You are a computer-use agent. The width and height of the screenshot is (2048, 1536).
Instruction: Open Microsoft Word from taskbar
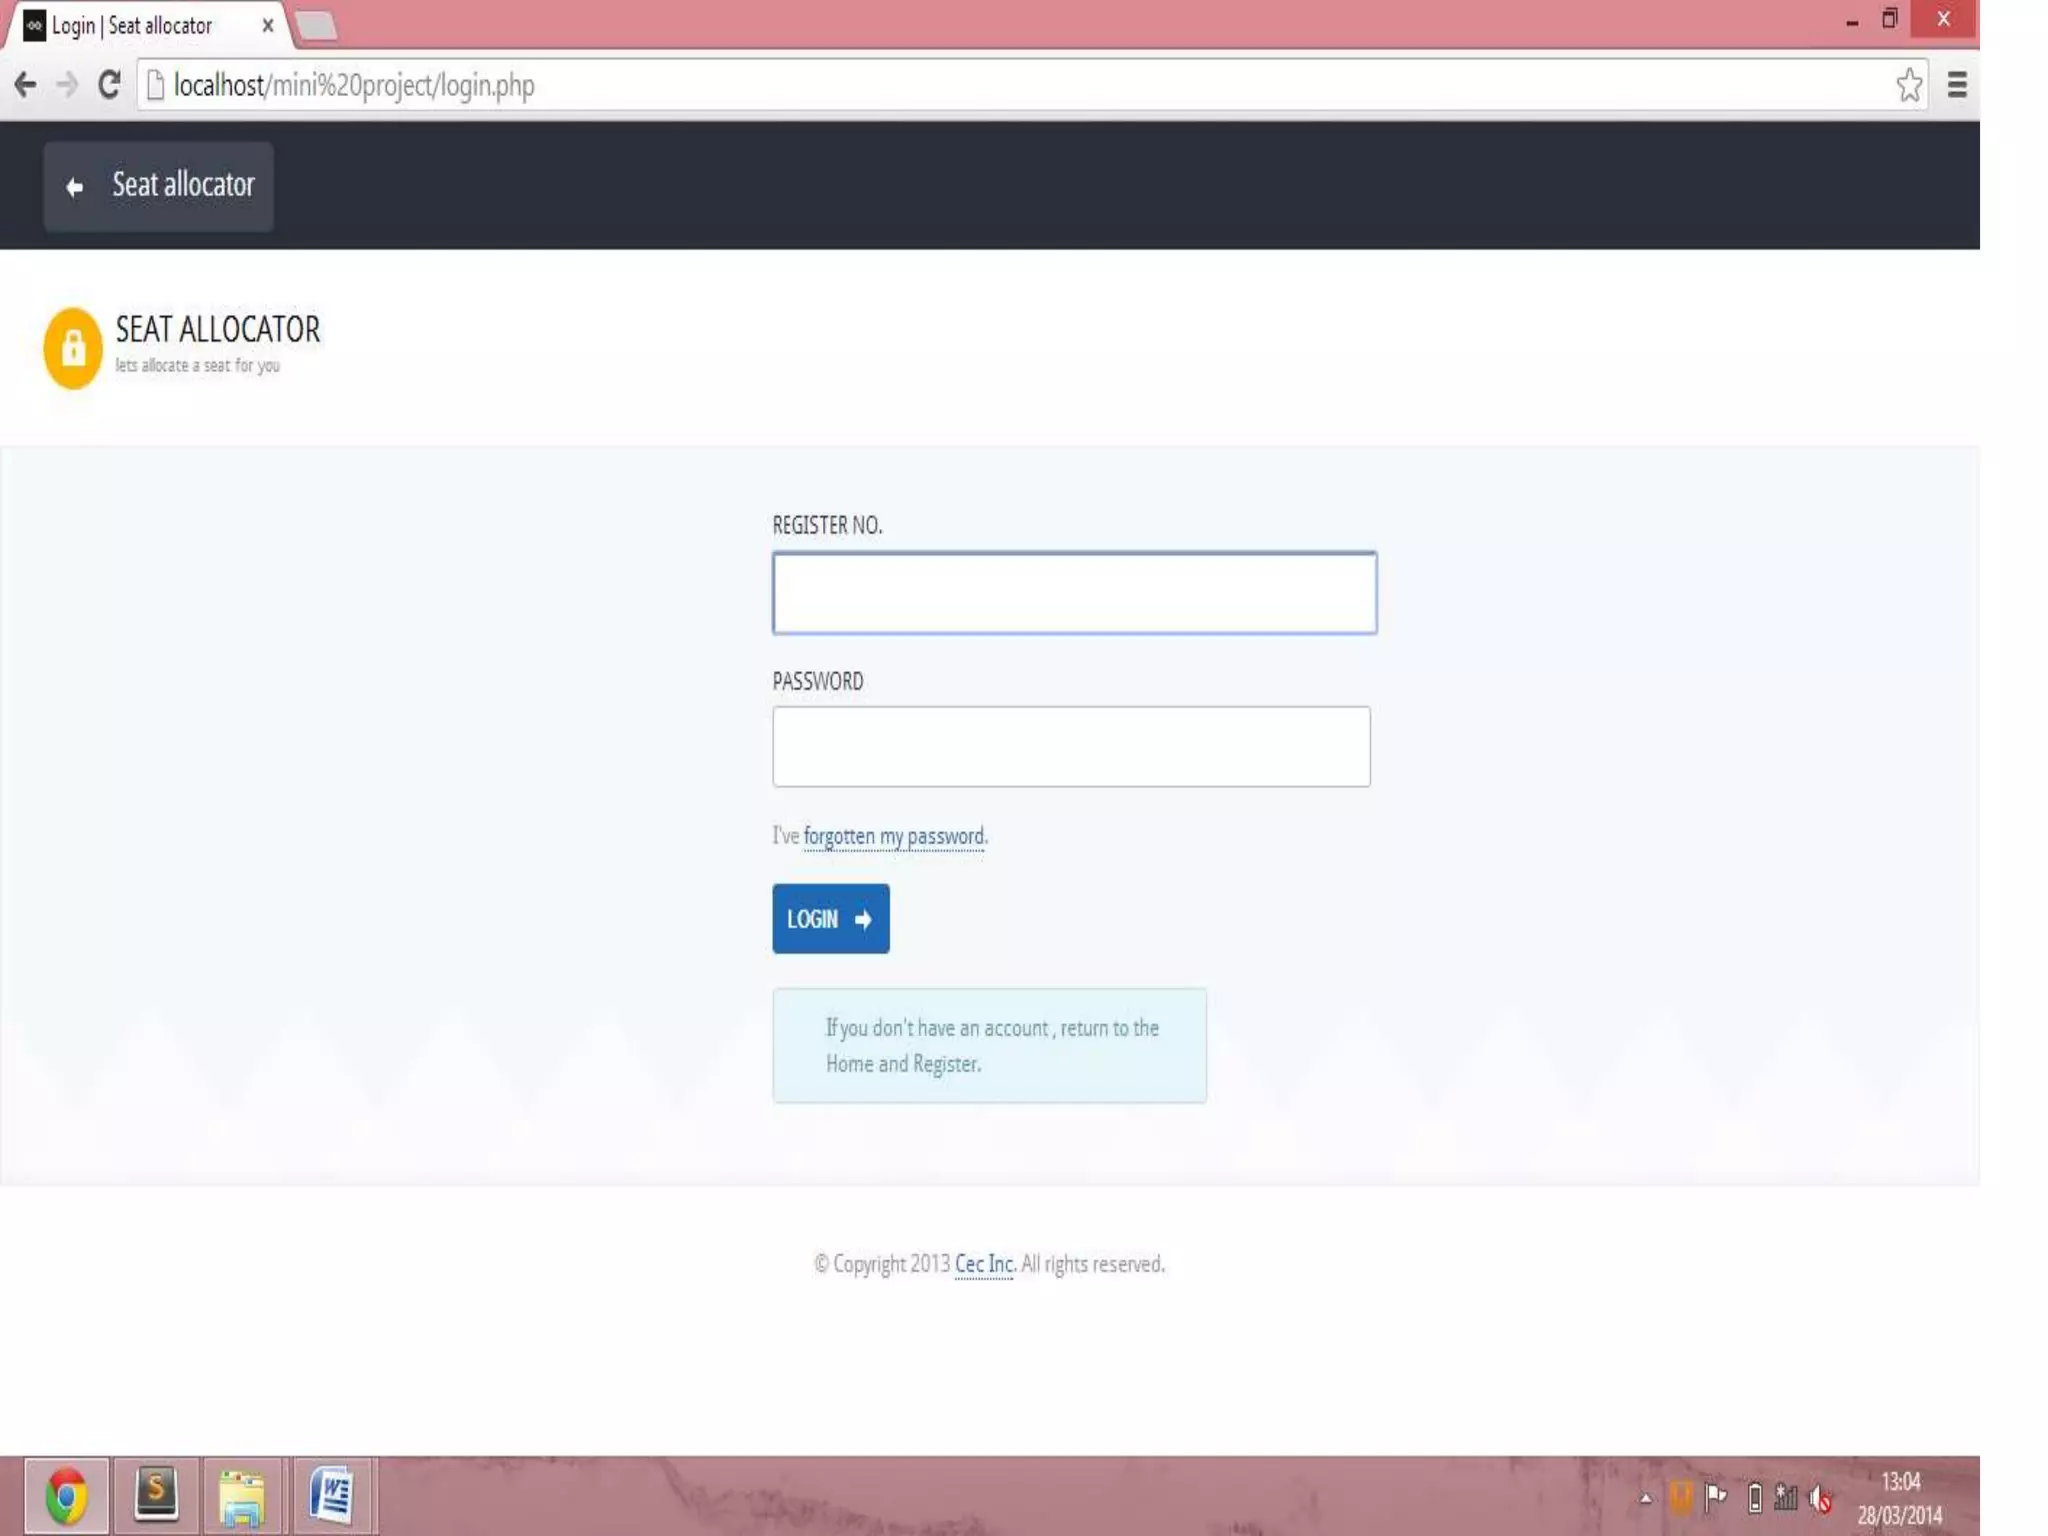331,1496
